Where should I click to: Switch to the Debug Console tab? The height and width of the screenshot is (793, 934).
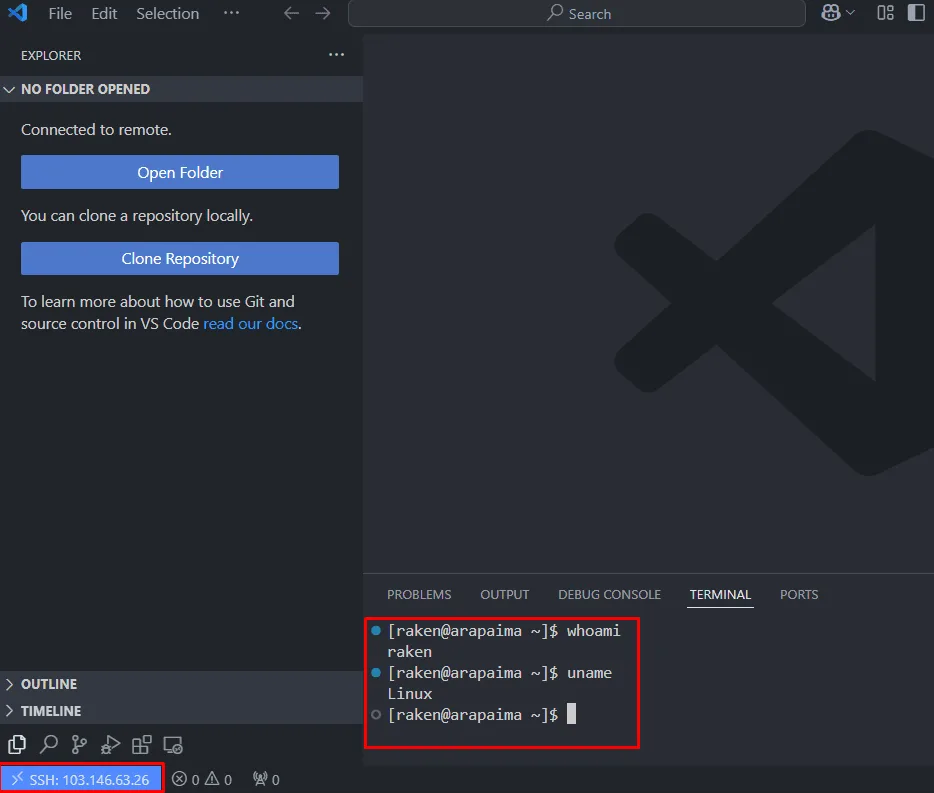609,594
